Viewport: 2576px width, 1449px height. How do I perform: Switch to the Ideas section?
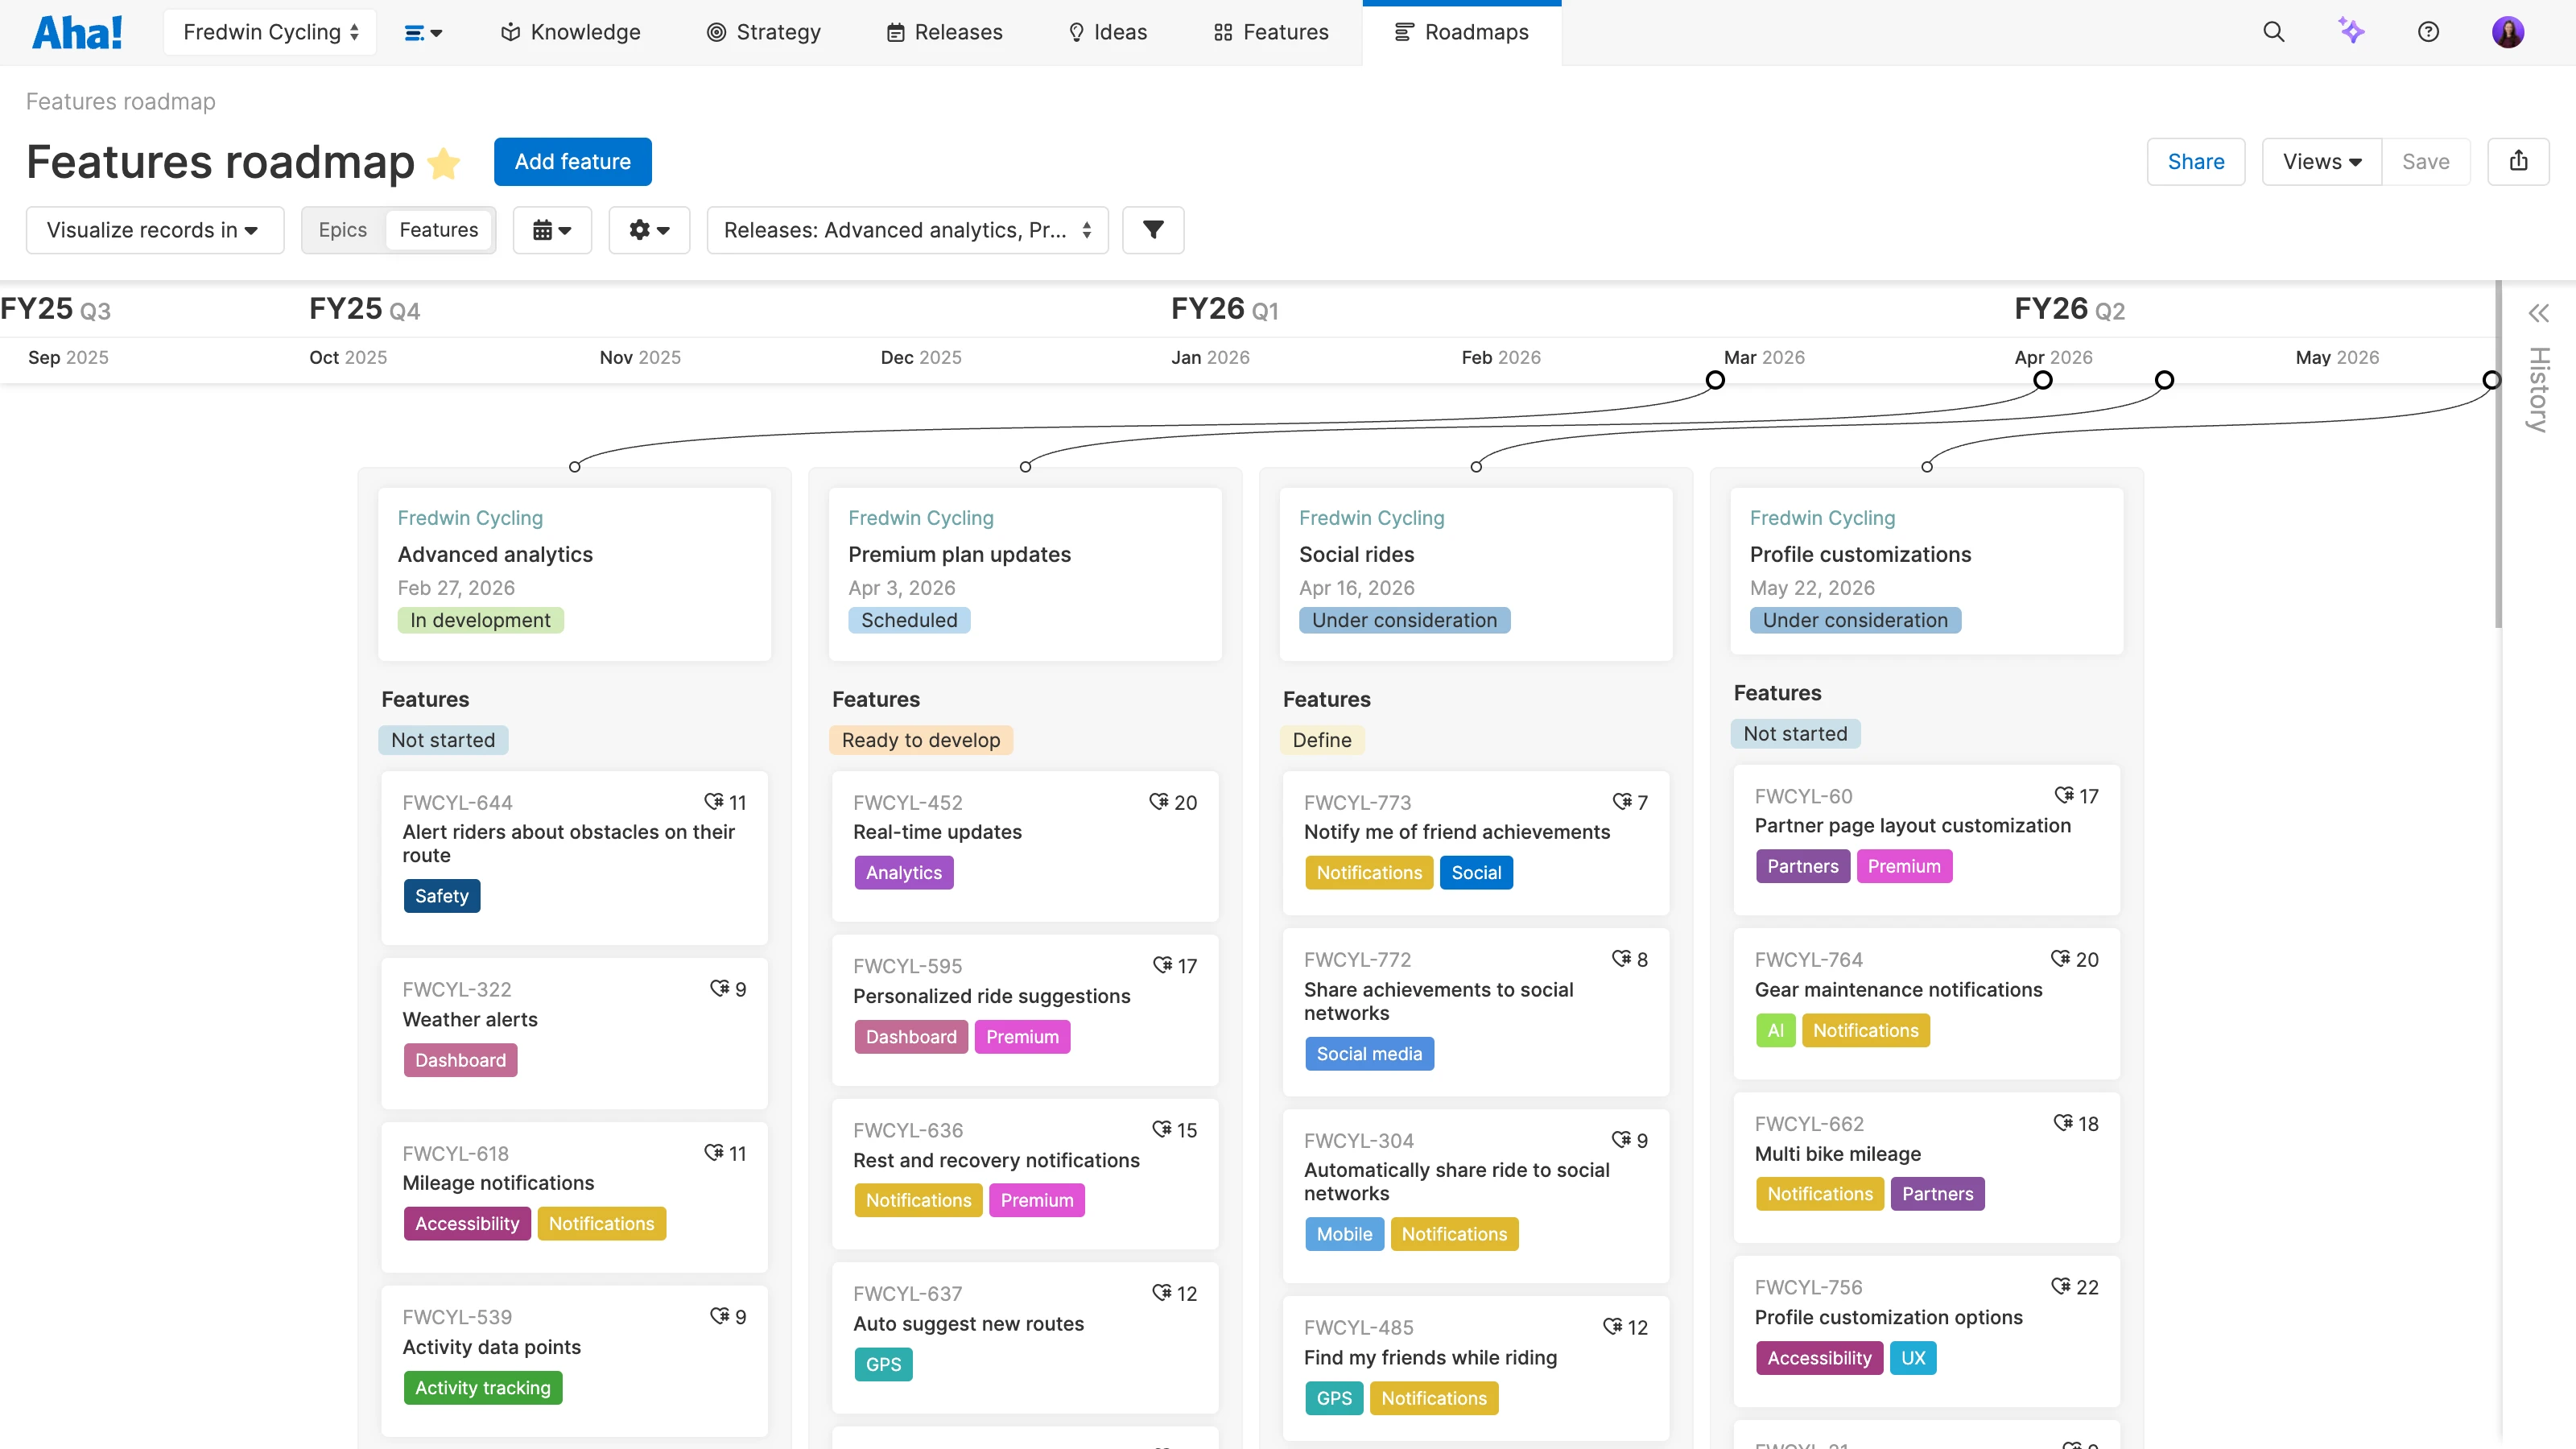[1106, 31]
